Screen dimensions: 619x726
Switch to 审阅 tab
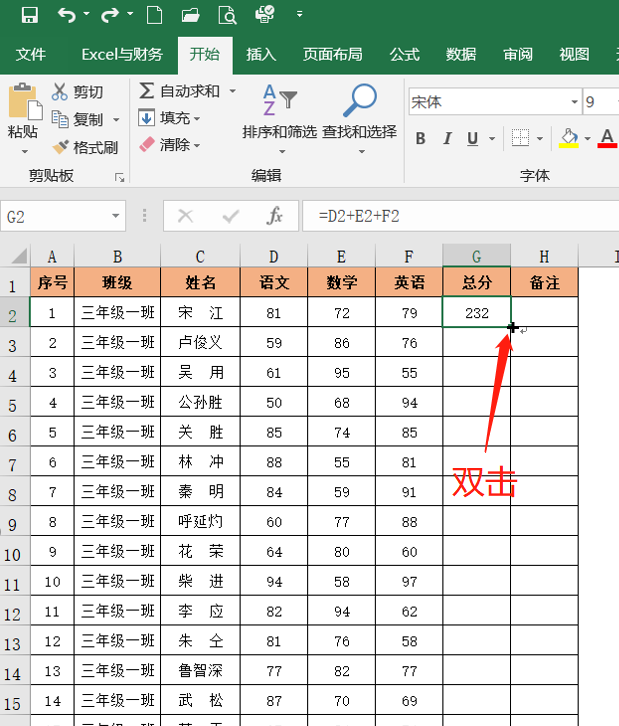[518, 55]
